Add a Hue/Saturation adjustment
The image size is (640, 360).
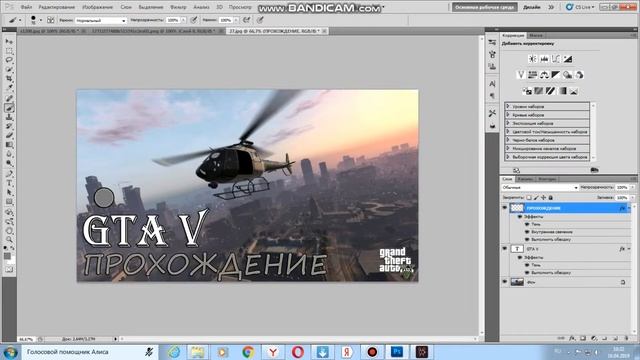(x=533, y=75)
